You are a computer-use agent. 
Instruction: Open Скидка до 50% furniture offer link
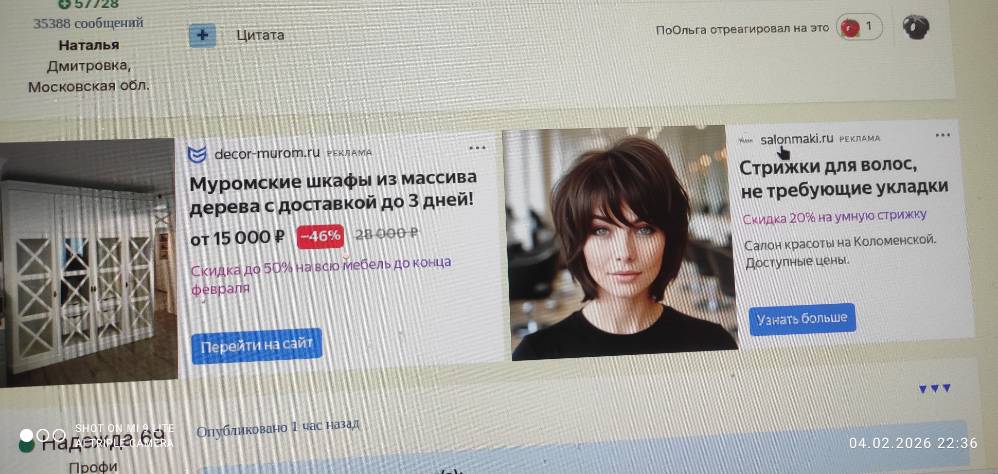click(x=321, y=275)
